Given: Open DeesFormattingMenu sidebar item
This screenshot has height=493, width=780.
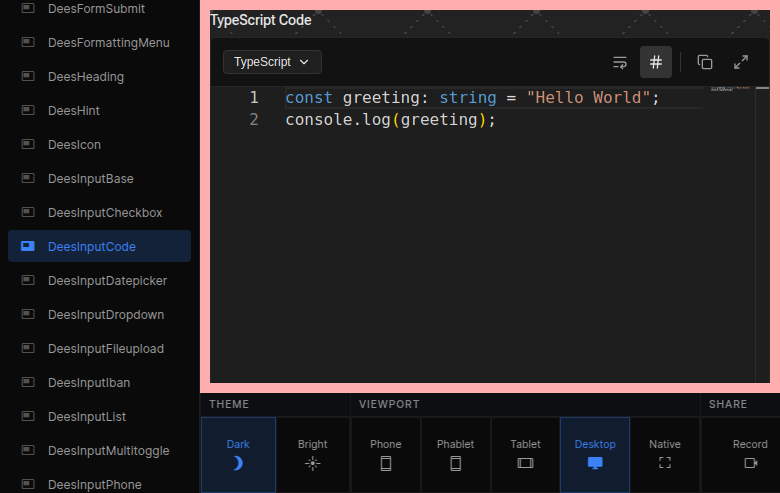Looking at the screenshot, I should click(108, 43).
